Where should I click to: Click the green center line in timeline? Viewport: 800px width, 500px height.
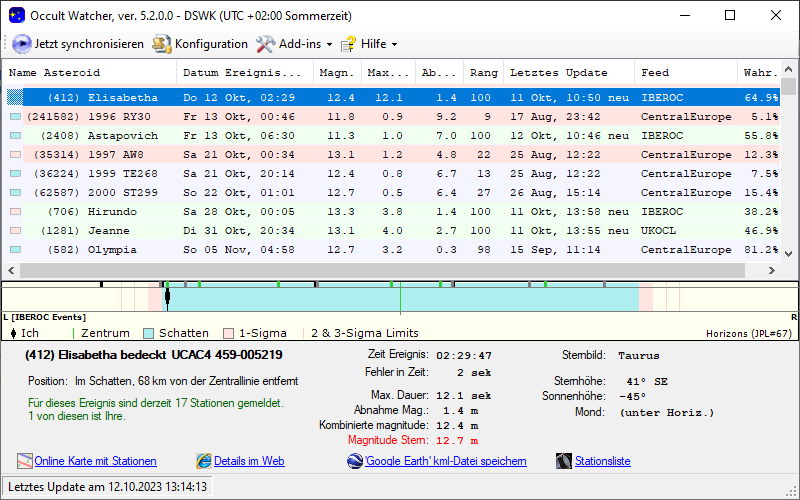(400, 298)
